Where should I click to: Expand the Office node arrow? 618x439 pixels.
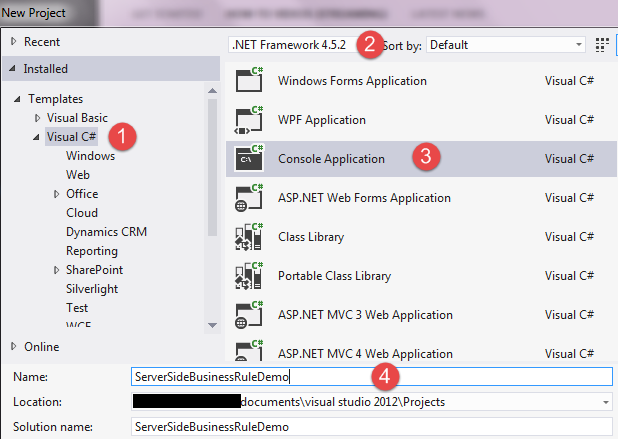(x=56, y=194)
